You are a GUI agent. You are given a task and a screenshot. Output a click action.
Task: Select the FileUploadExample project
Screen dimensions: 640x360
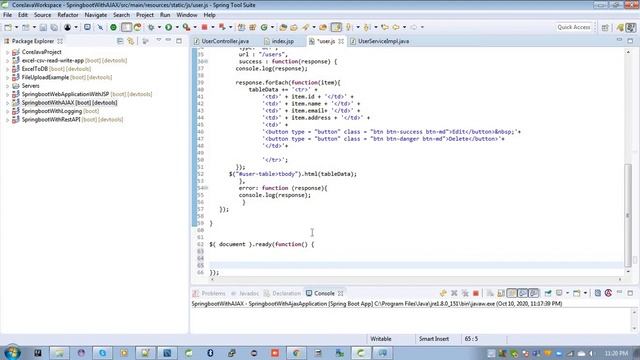click(x=45, y=78)
